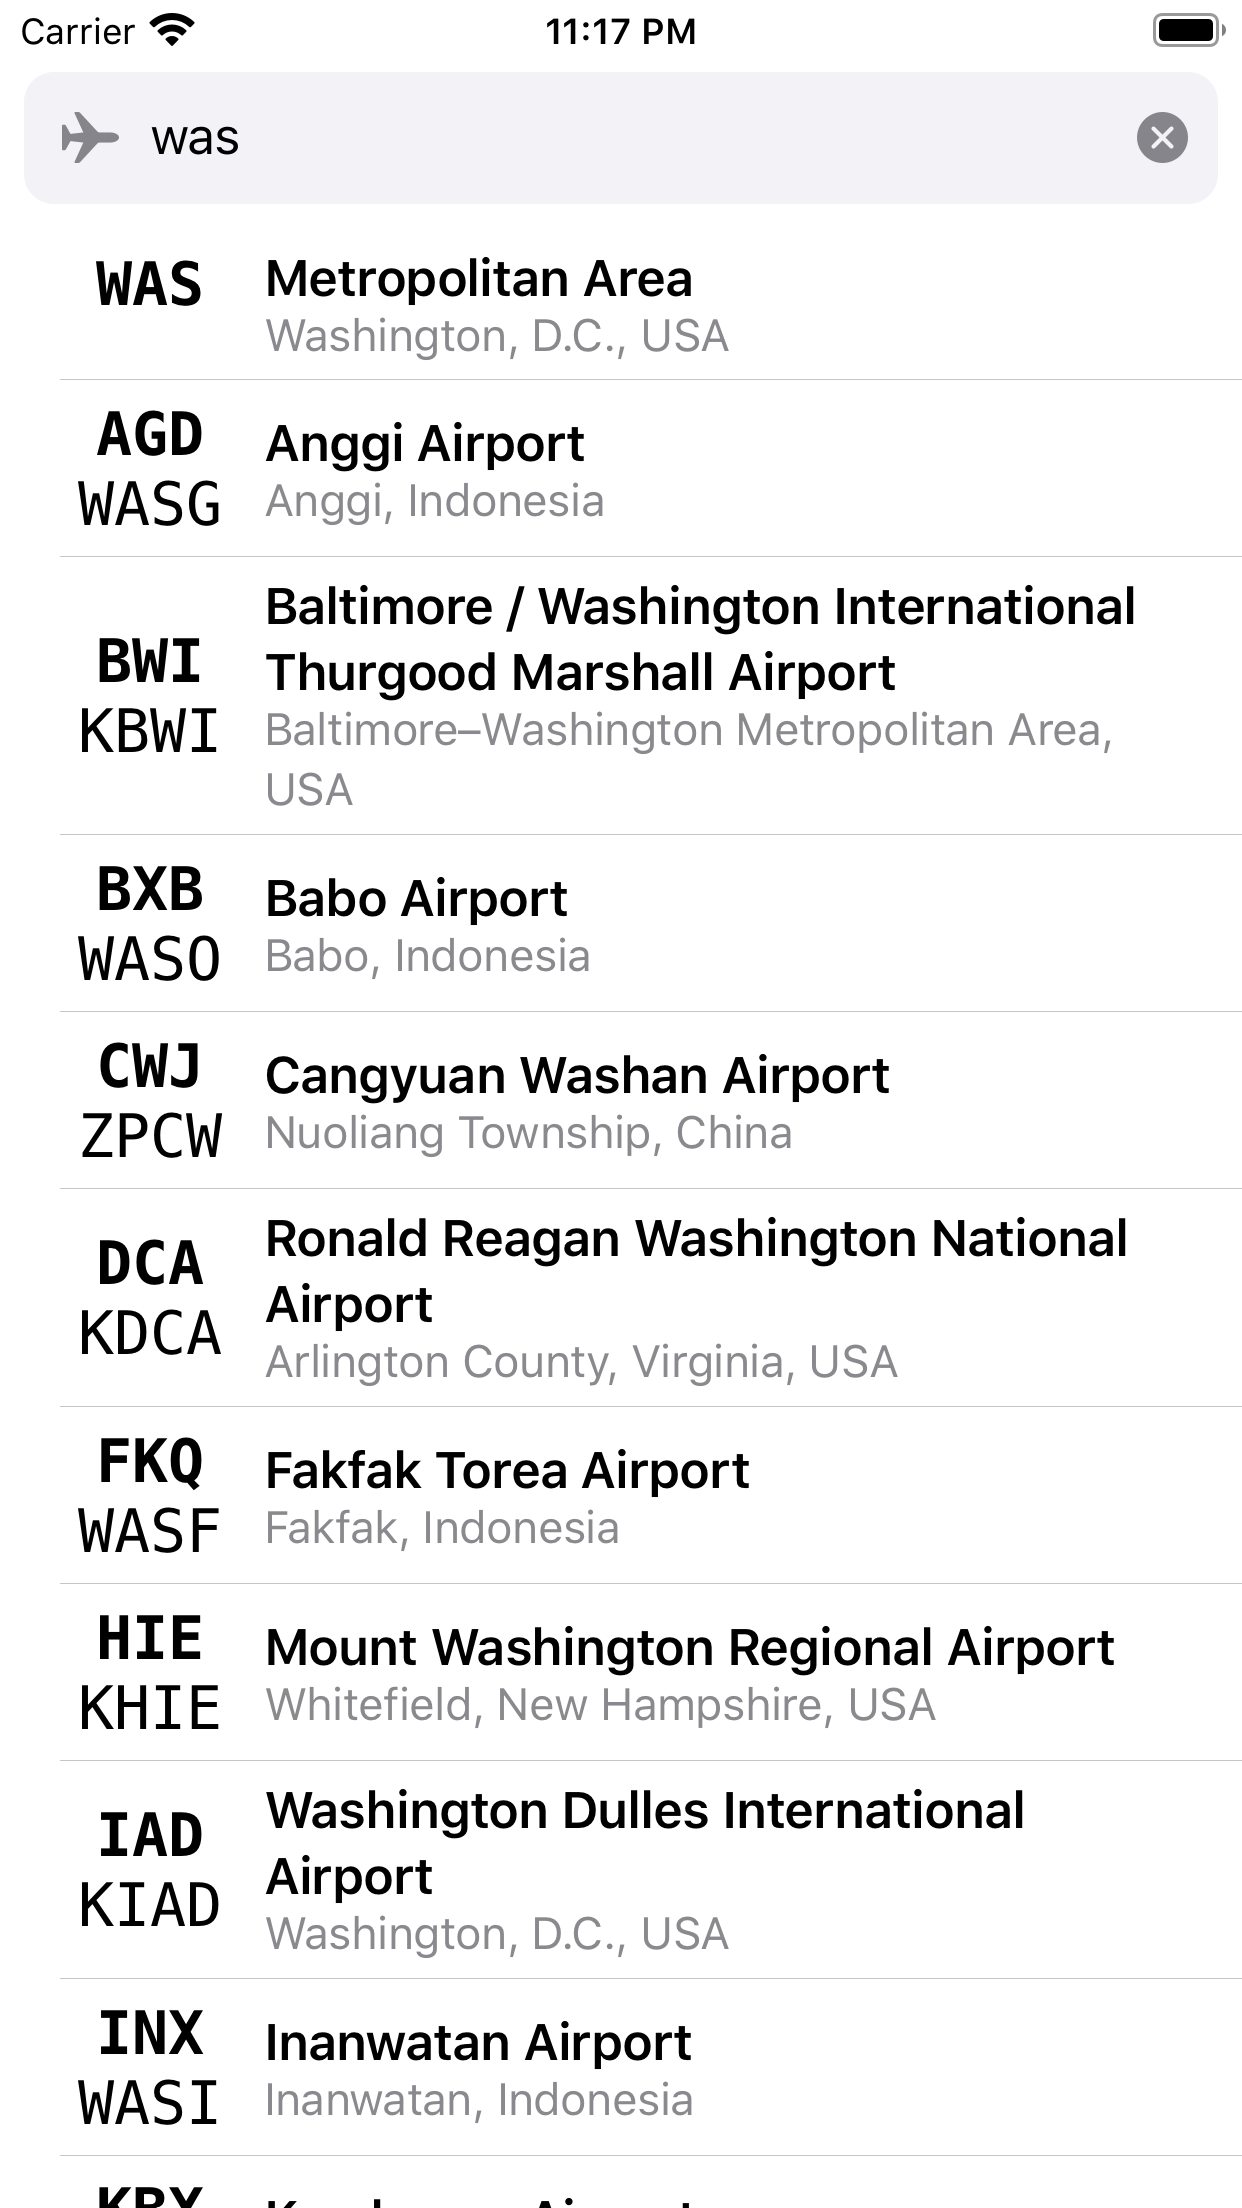This screenshot has height=2208, width=1242.
Task: Tap the Wi-Fi icon in status bar
Action: 172,30
